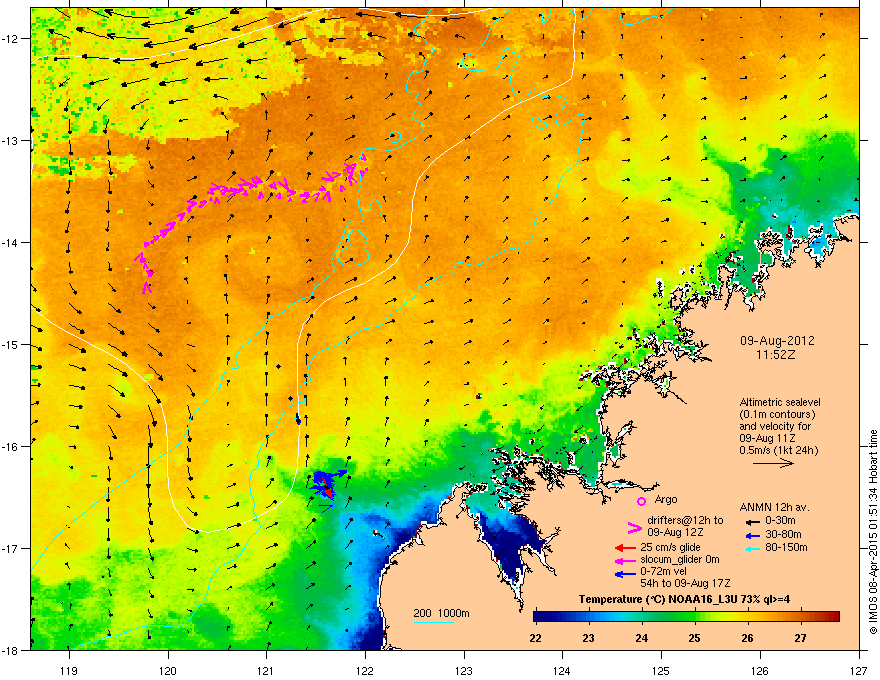Click latitude axis label -16
Viewport: 880px width, 680px height.
[10, 447]
